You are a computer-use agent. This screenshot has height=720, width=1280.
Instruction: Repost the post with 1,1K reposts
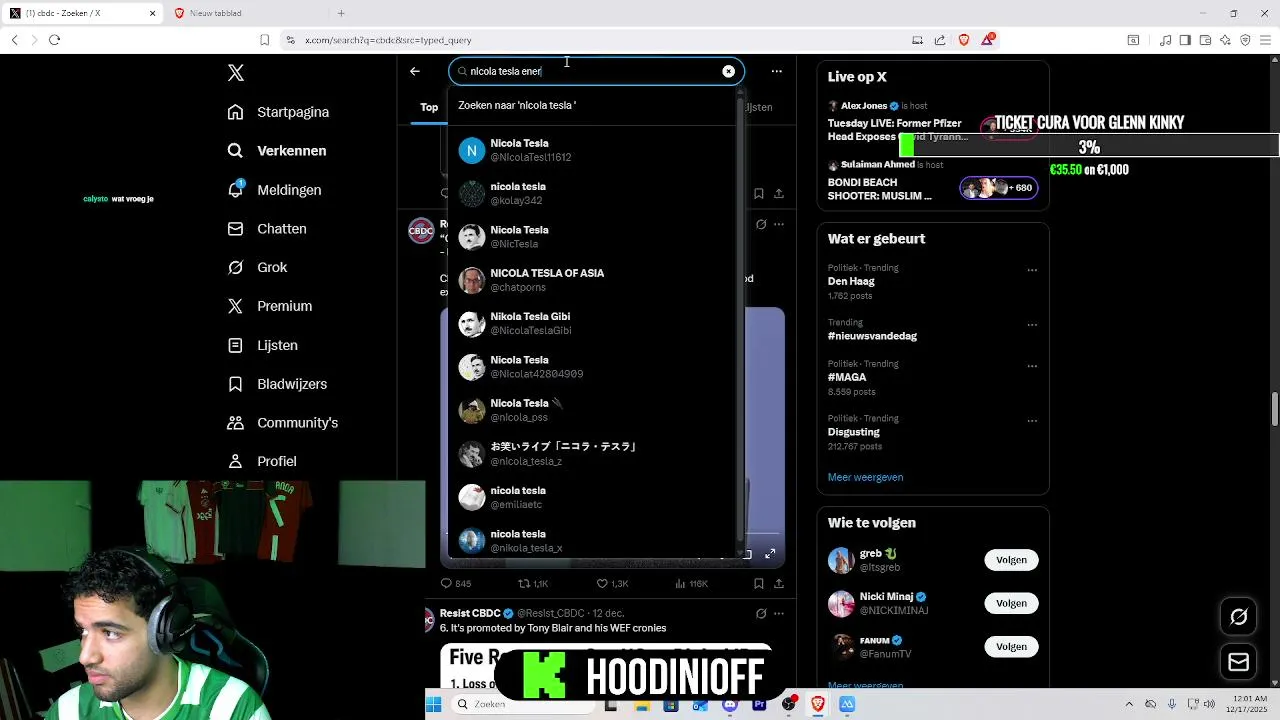tap(533, 584)
